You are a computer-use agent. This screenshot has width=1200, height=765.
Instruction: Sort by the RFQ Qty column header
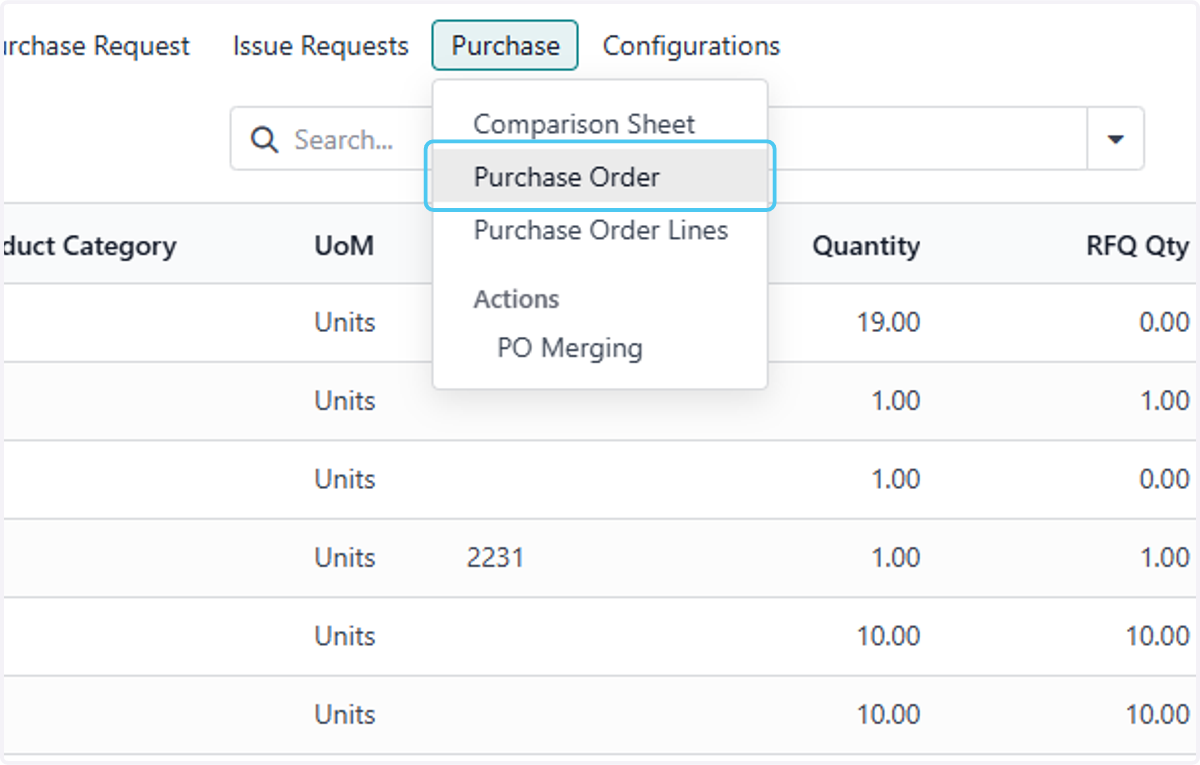[x=1138, y=245]
